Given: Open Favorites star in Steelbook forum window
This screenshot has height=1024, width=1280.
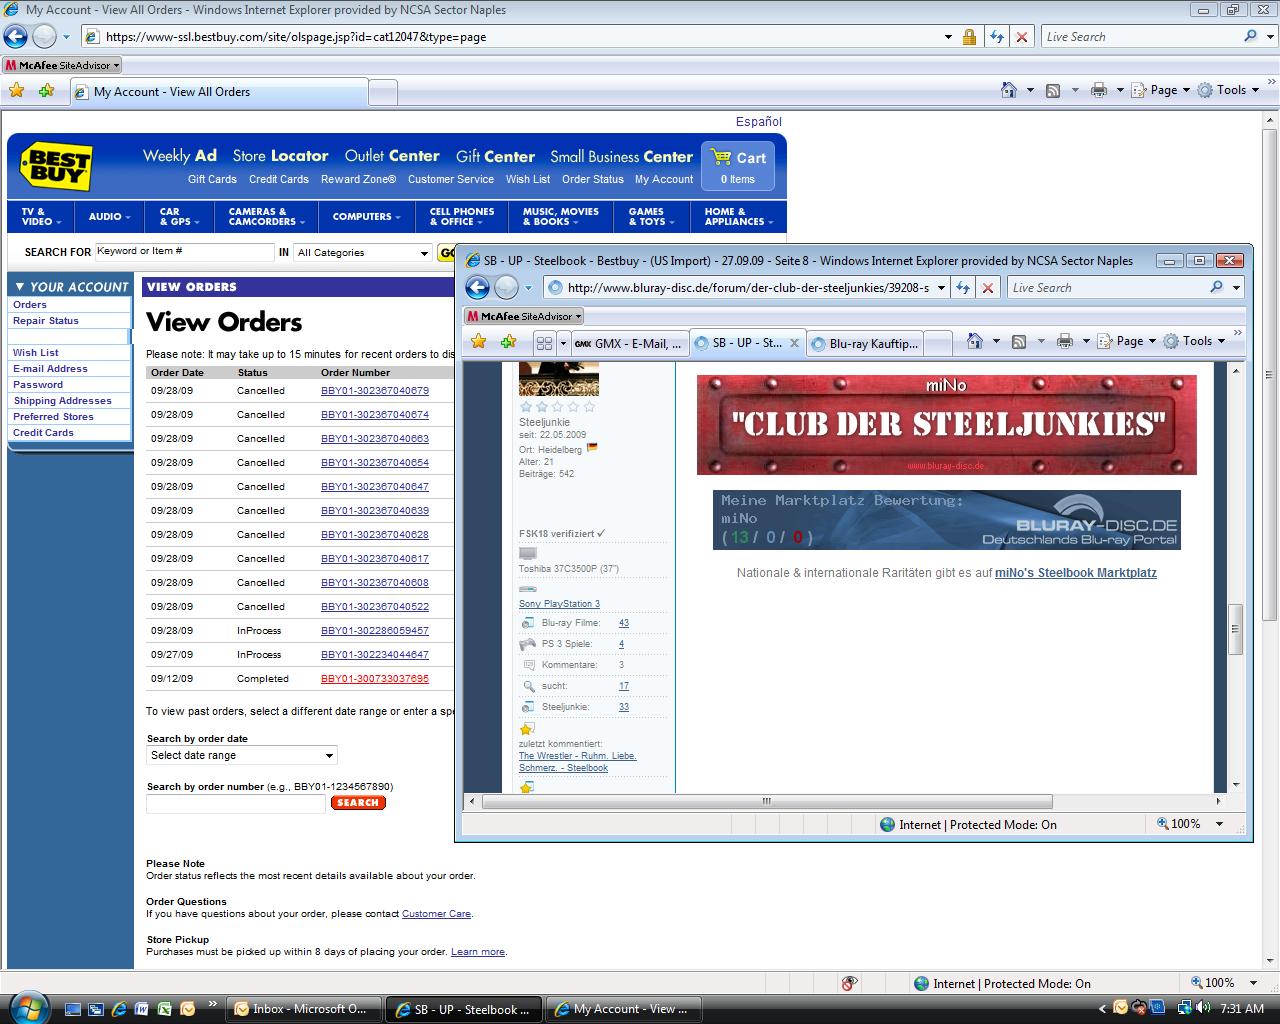Looking at the screenshot, I should coord(479,342).
